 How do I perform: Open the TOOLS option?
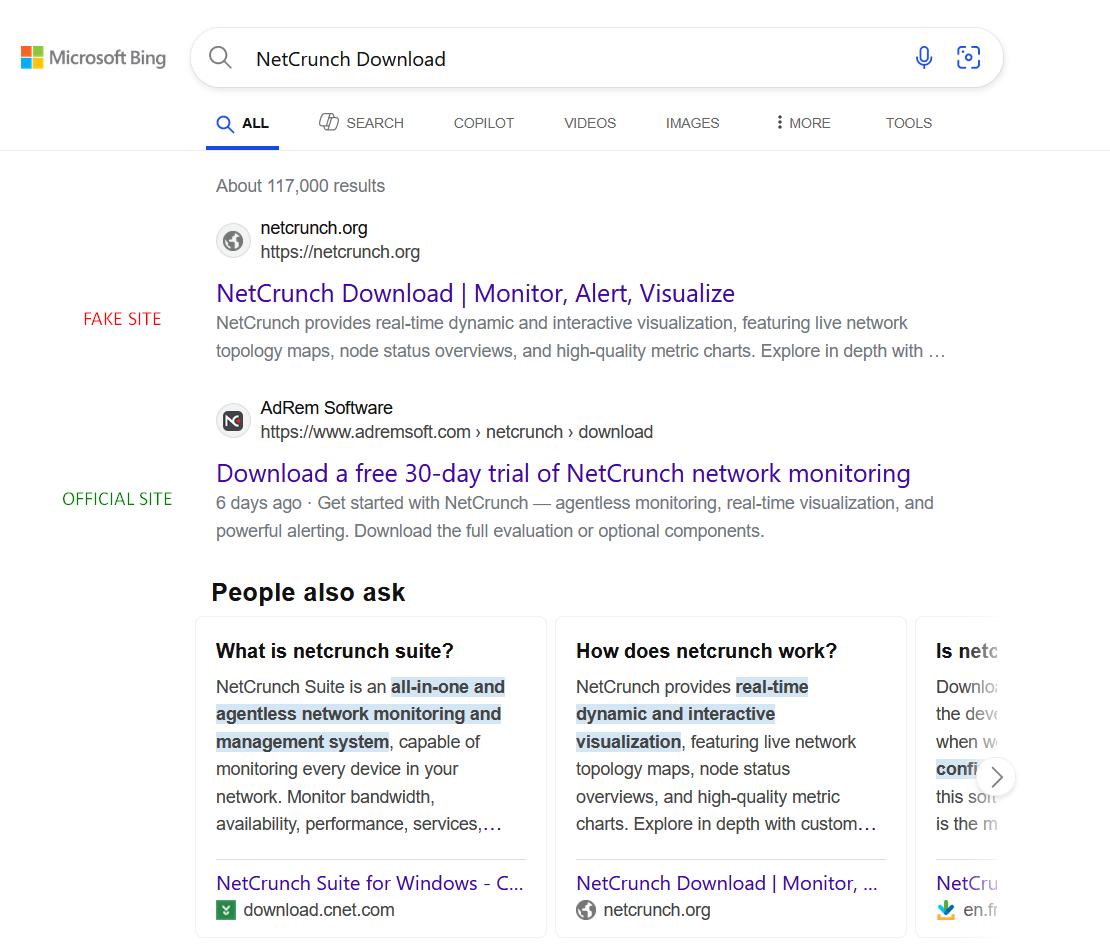pos(908,123)
